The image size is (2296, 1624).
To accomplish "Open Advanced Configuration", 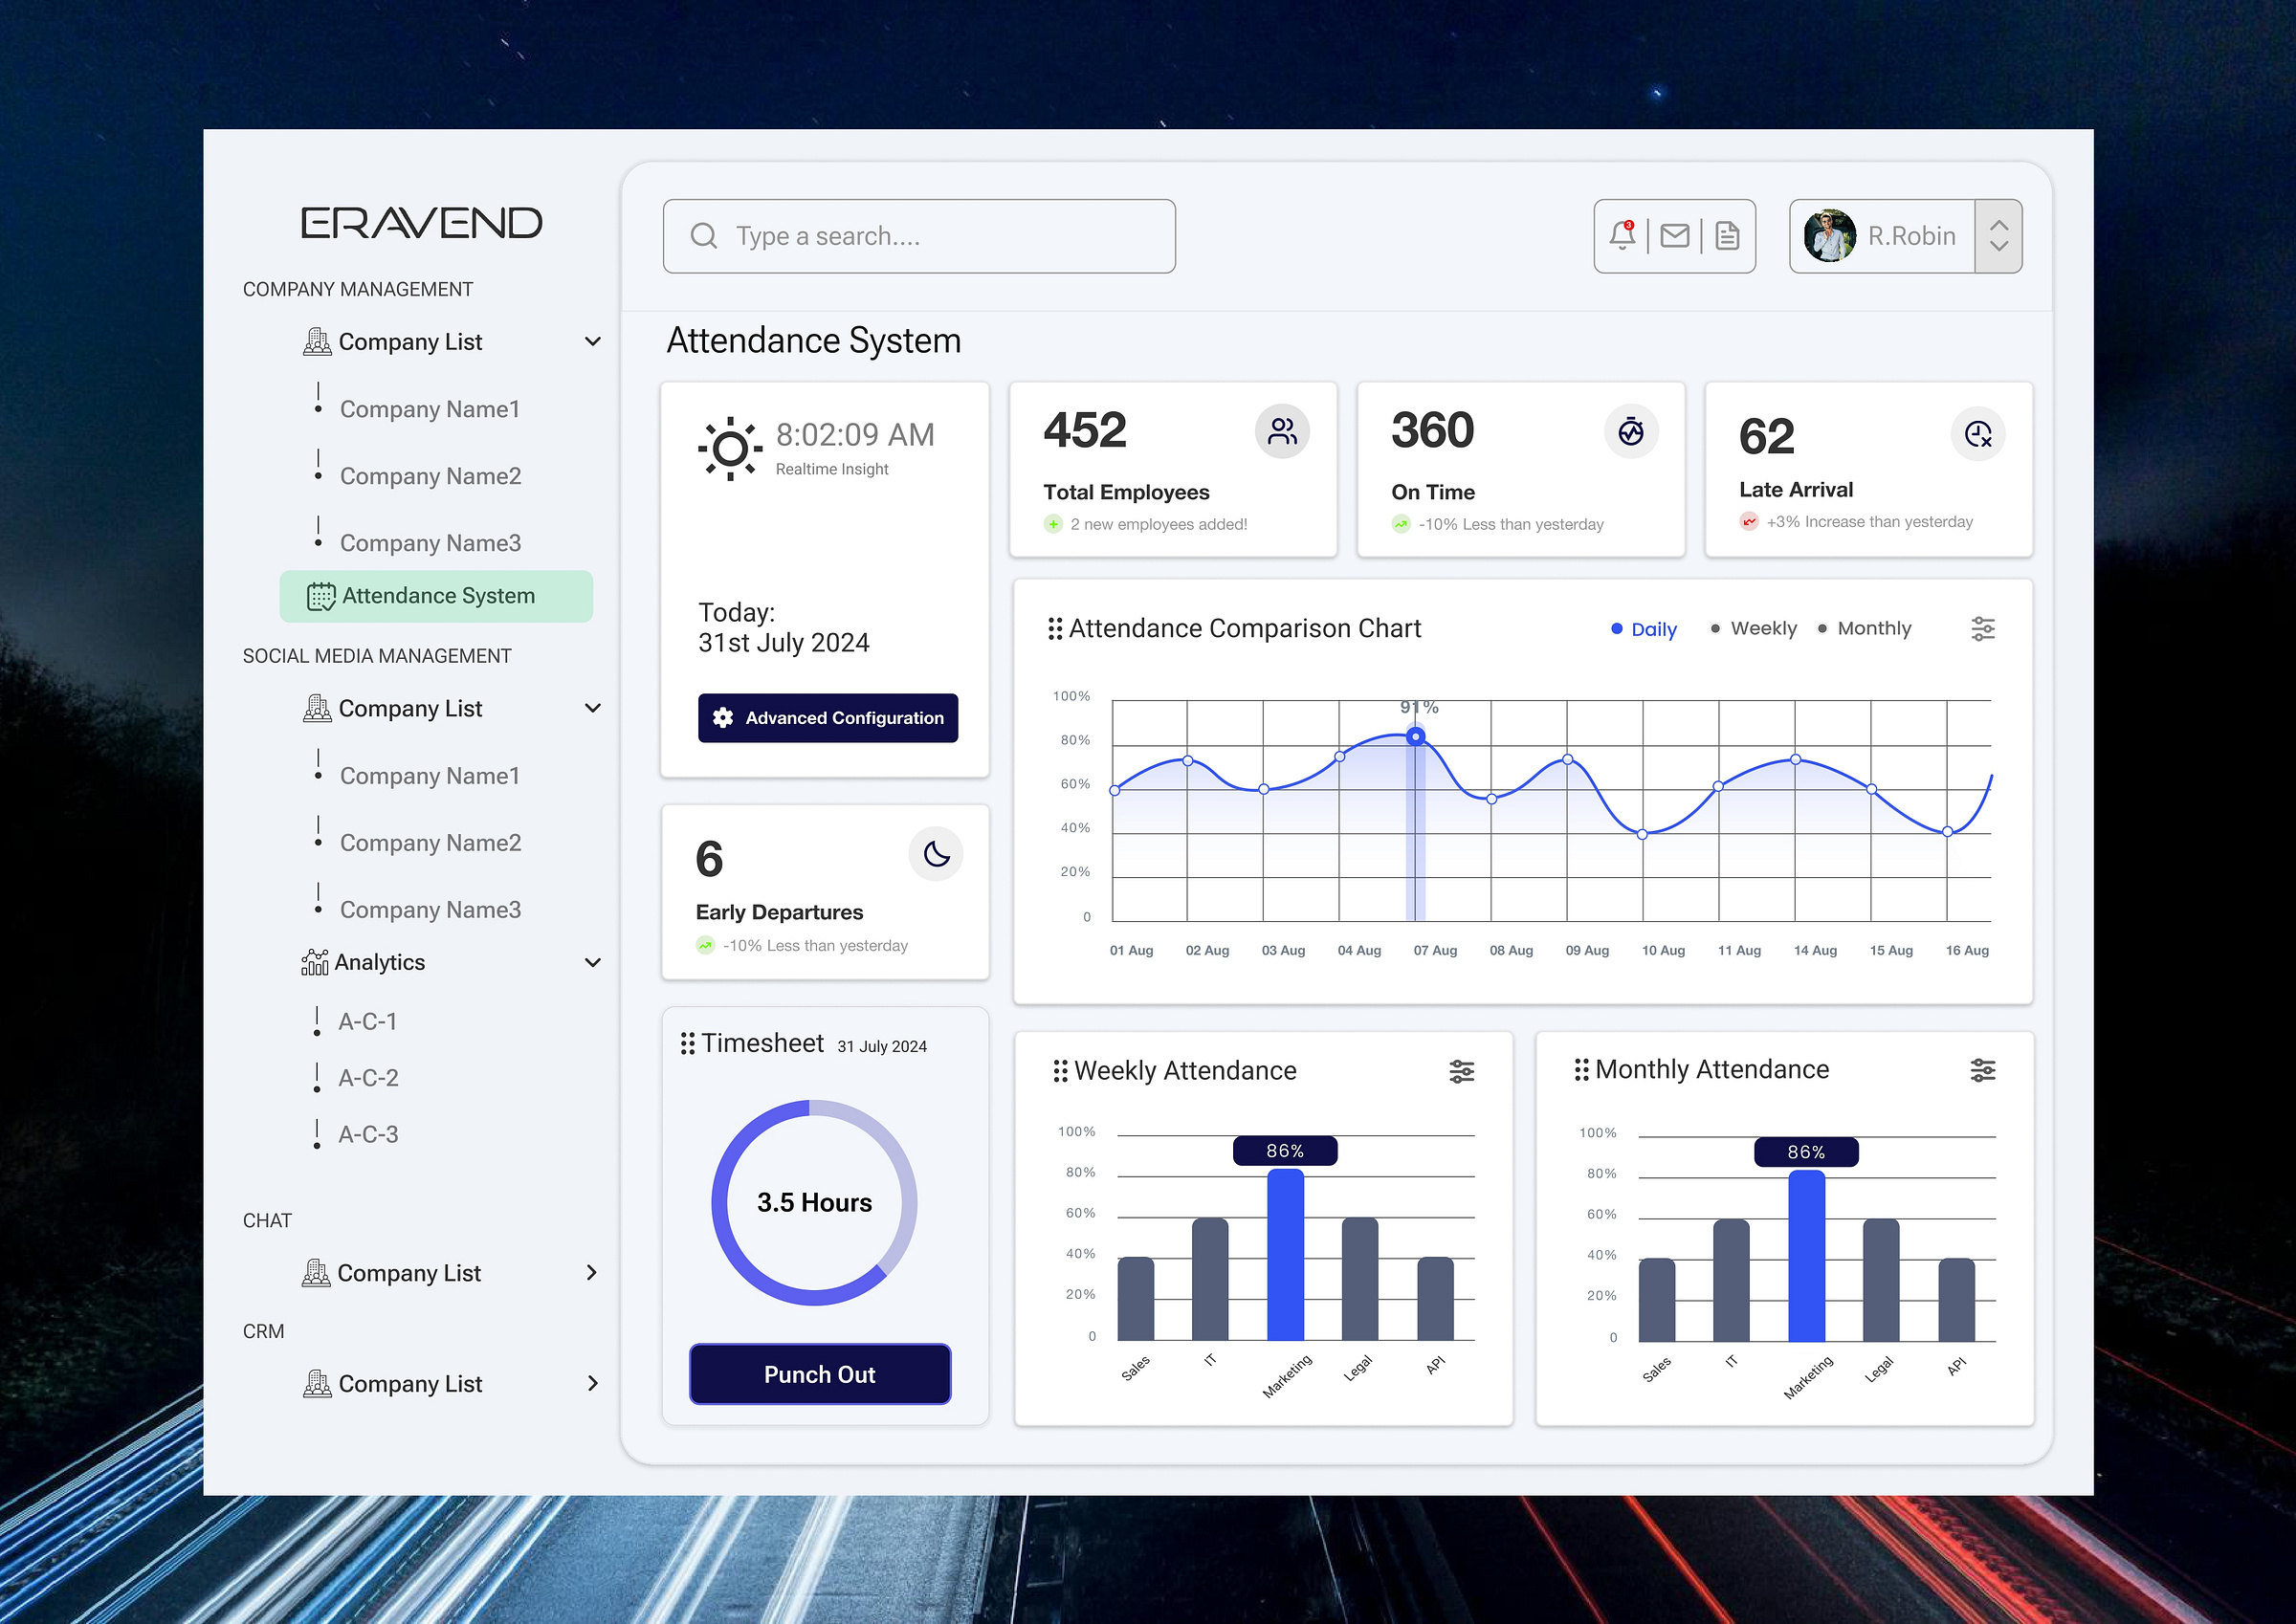I will pos(828,718).
